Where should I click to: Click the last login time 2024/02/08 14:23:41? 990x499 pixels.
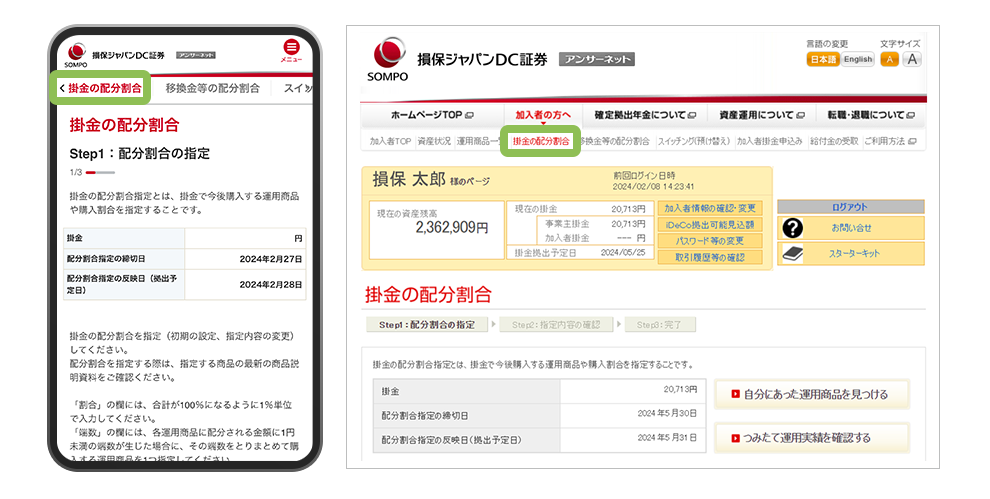[653, 187]
